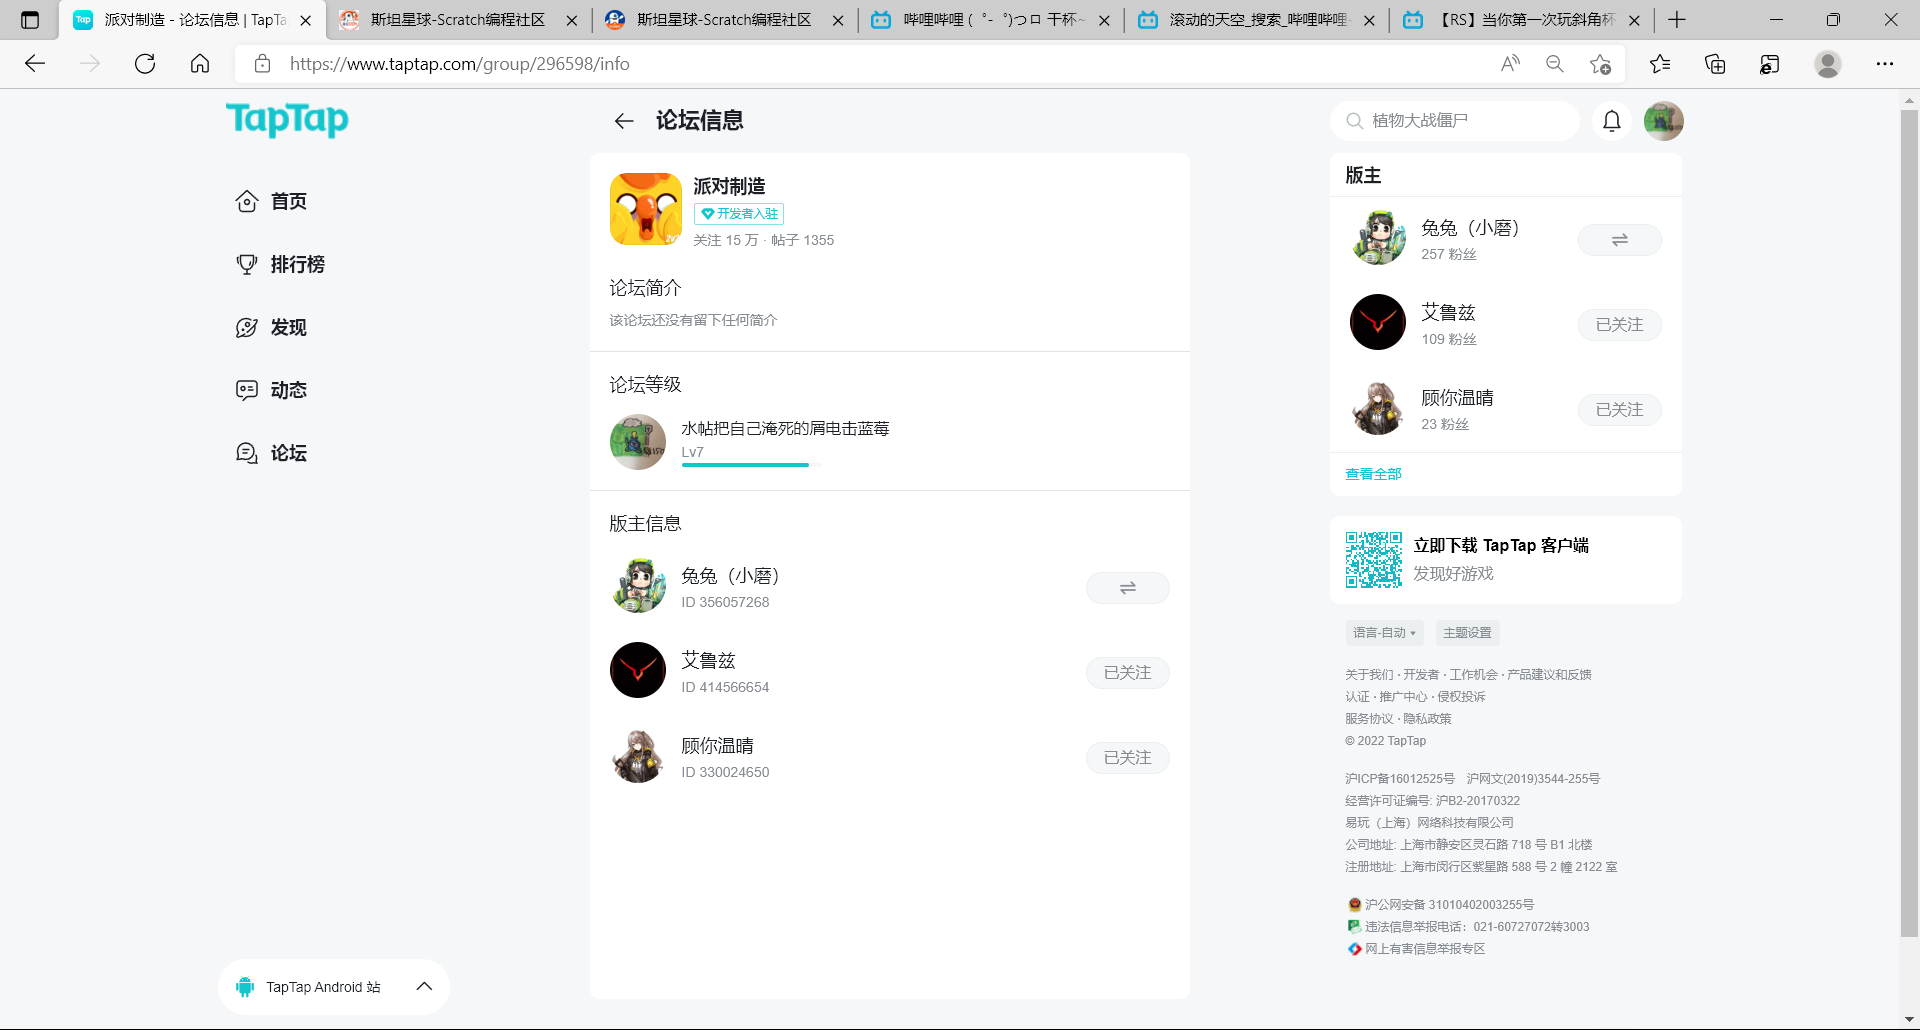The image size is (1920, 1030).
Task: Toggle 已关注 for 艾鲁兹 in 版主 sidebar
Action: [1620, 325]
